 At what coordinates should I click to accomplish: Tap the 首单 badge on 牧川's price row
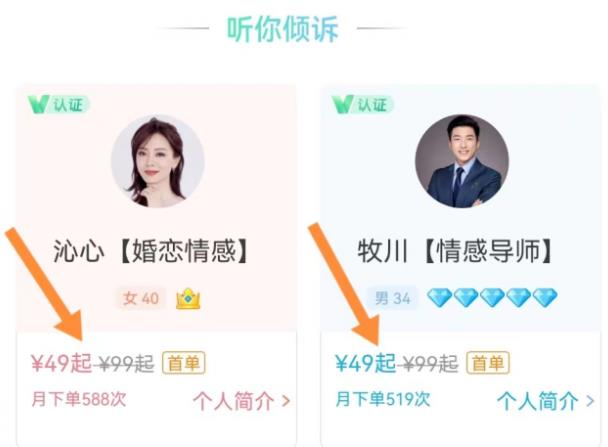(x=488, y=363)
